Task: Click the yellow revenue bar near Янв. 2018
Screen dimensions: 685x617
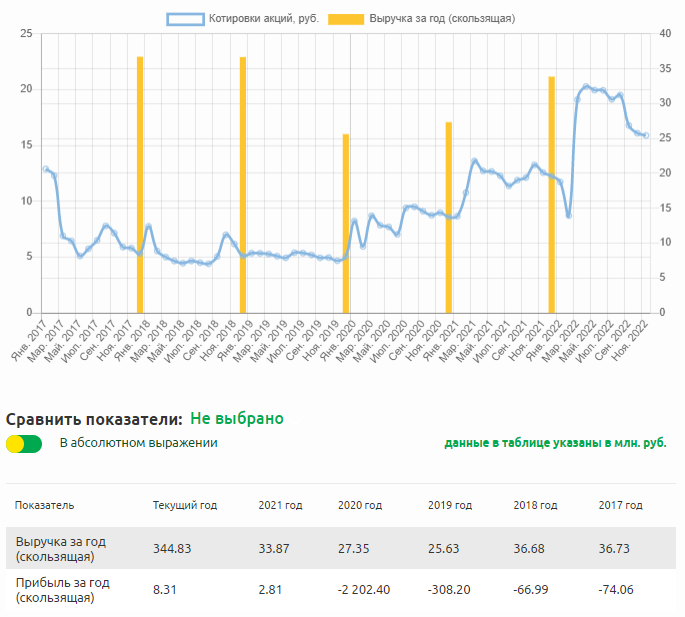Action: tap(141, 185)
